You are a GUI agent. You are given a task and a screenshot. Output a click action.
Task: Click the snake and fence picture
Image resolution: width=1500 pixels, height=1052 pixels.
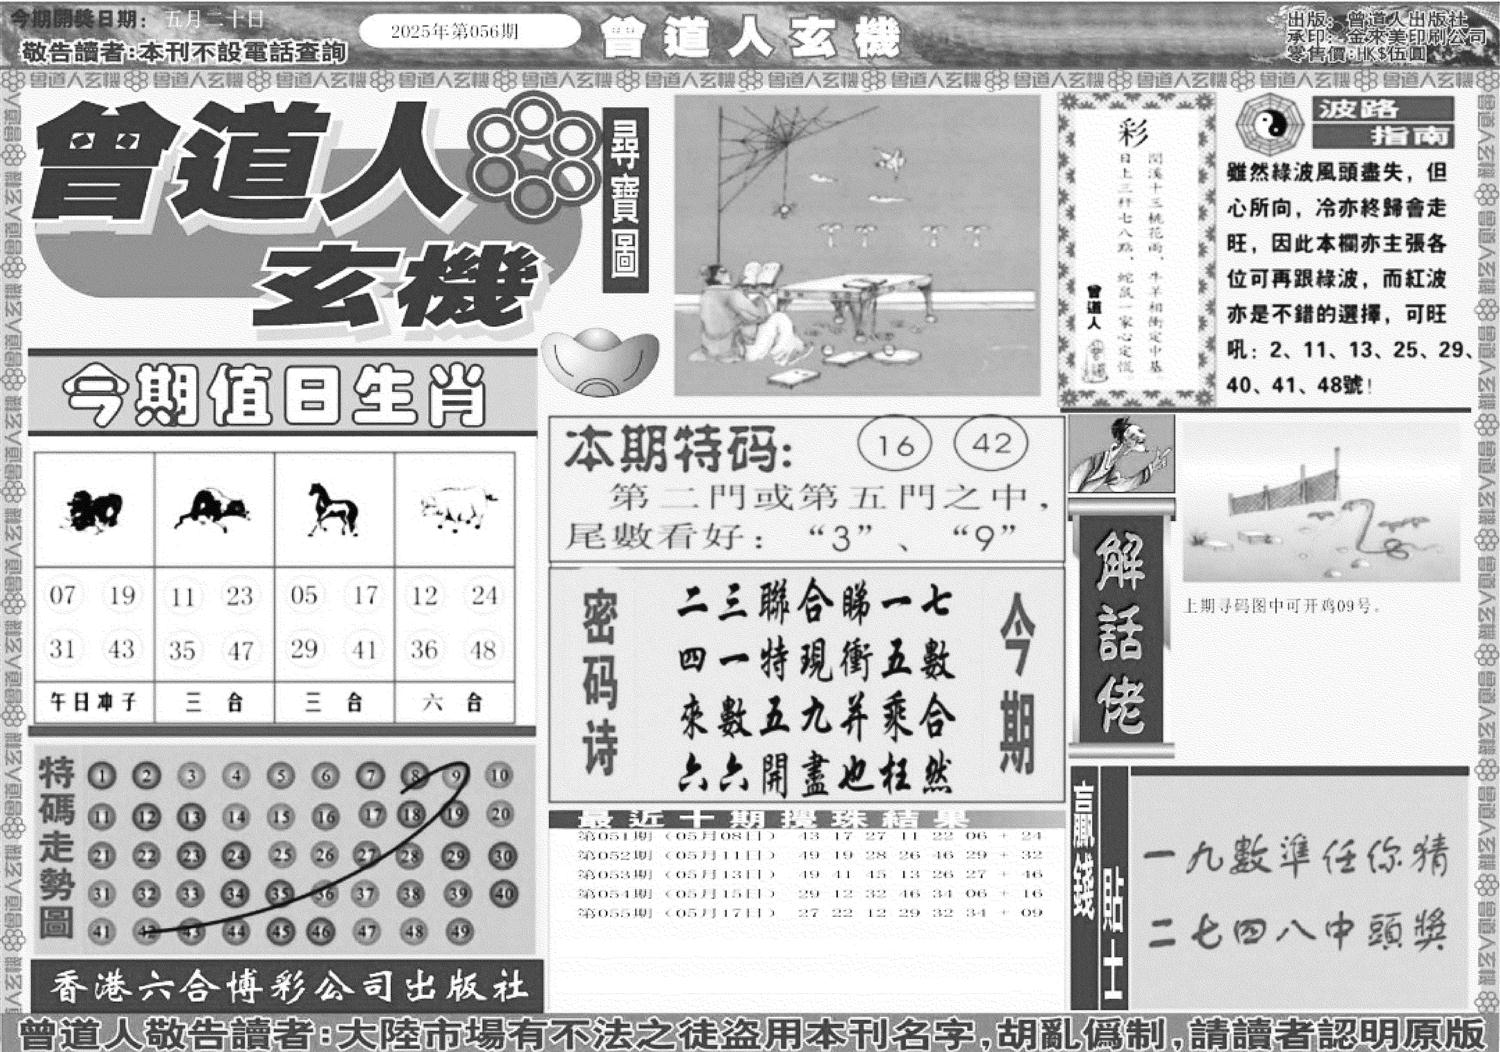coord(1320,502)
